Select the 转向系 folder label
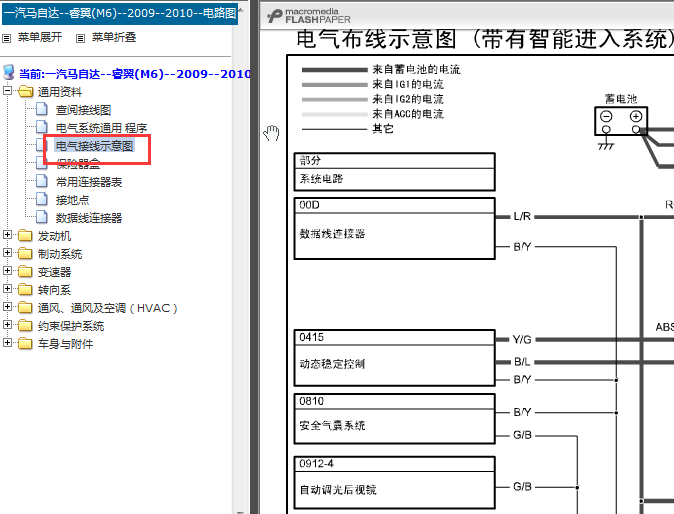This screenshot has height=514, width=674. (x=54, y=290)
